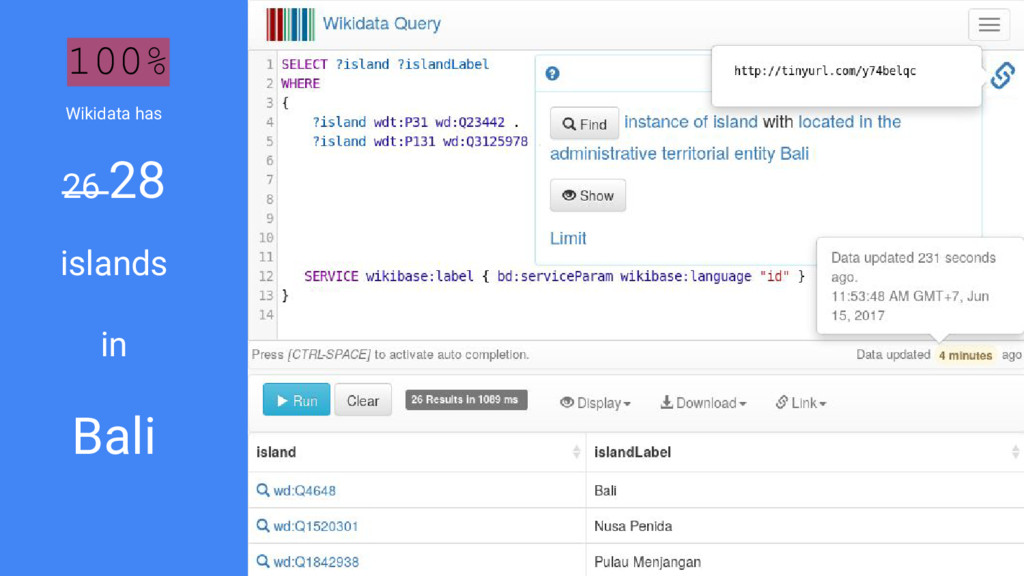Screen dimensions: 1024x576
Task: Sort by the islandLabel column arrows
Action: pos(1016,452)
